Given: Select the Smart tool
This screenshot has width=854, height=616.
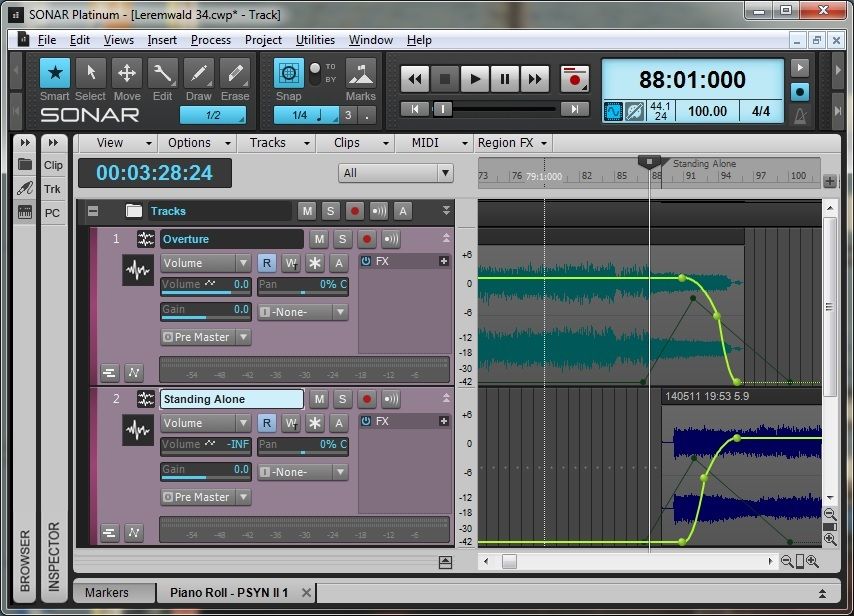Looking at the screenshot, I should pyautogui.click(x=55, y=74).
